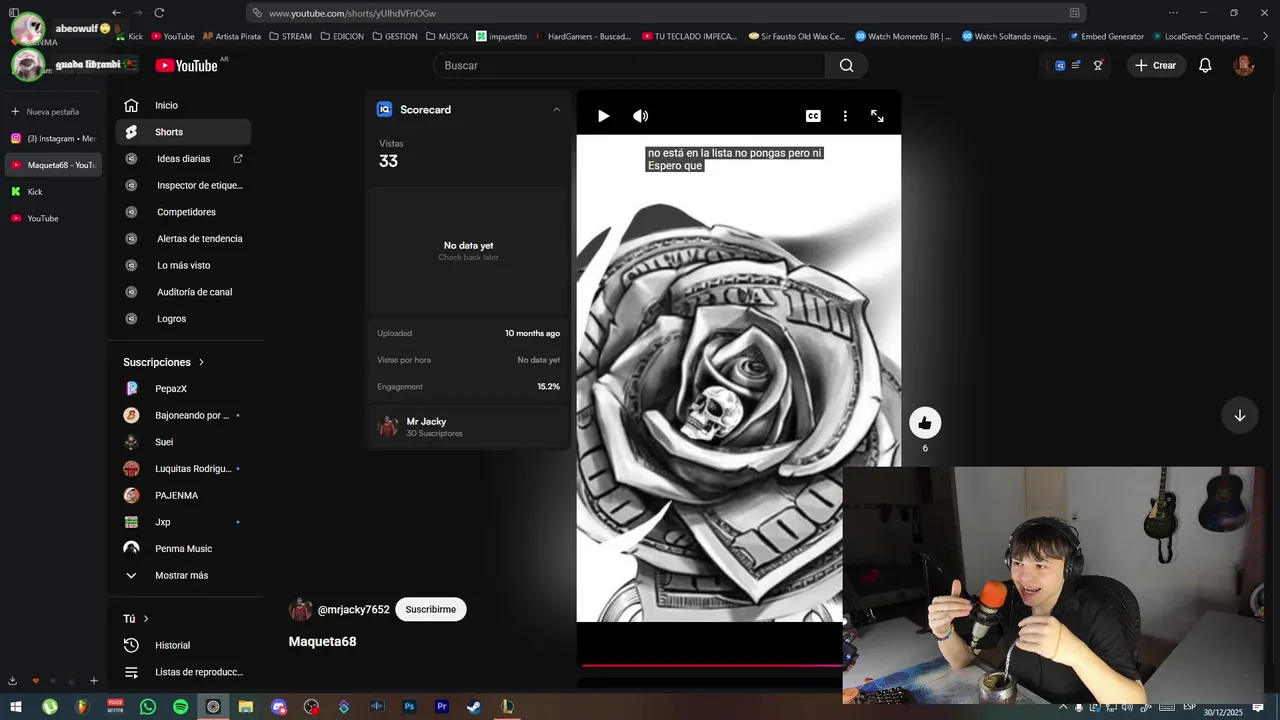This screenshot has height=720, width=1280.
Task: Open PAJENMA subscription channel
Action: pos(183,495)
